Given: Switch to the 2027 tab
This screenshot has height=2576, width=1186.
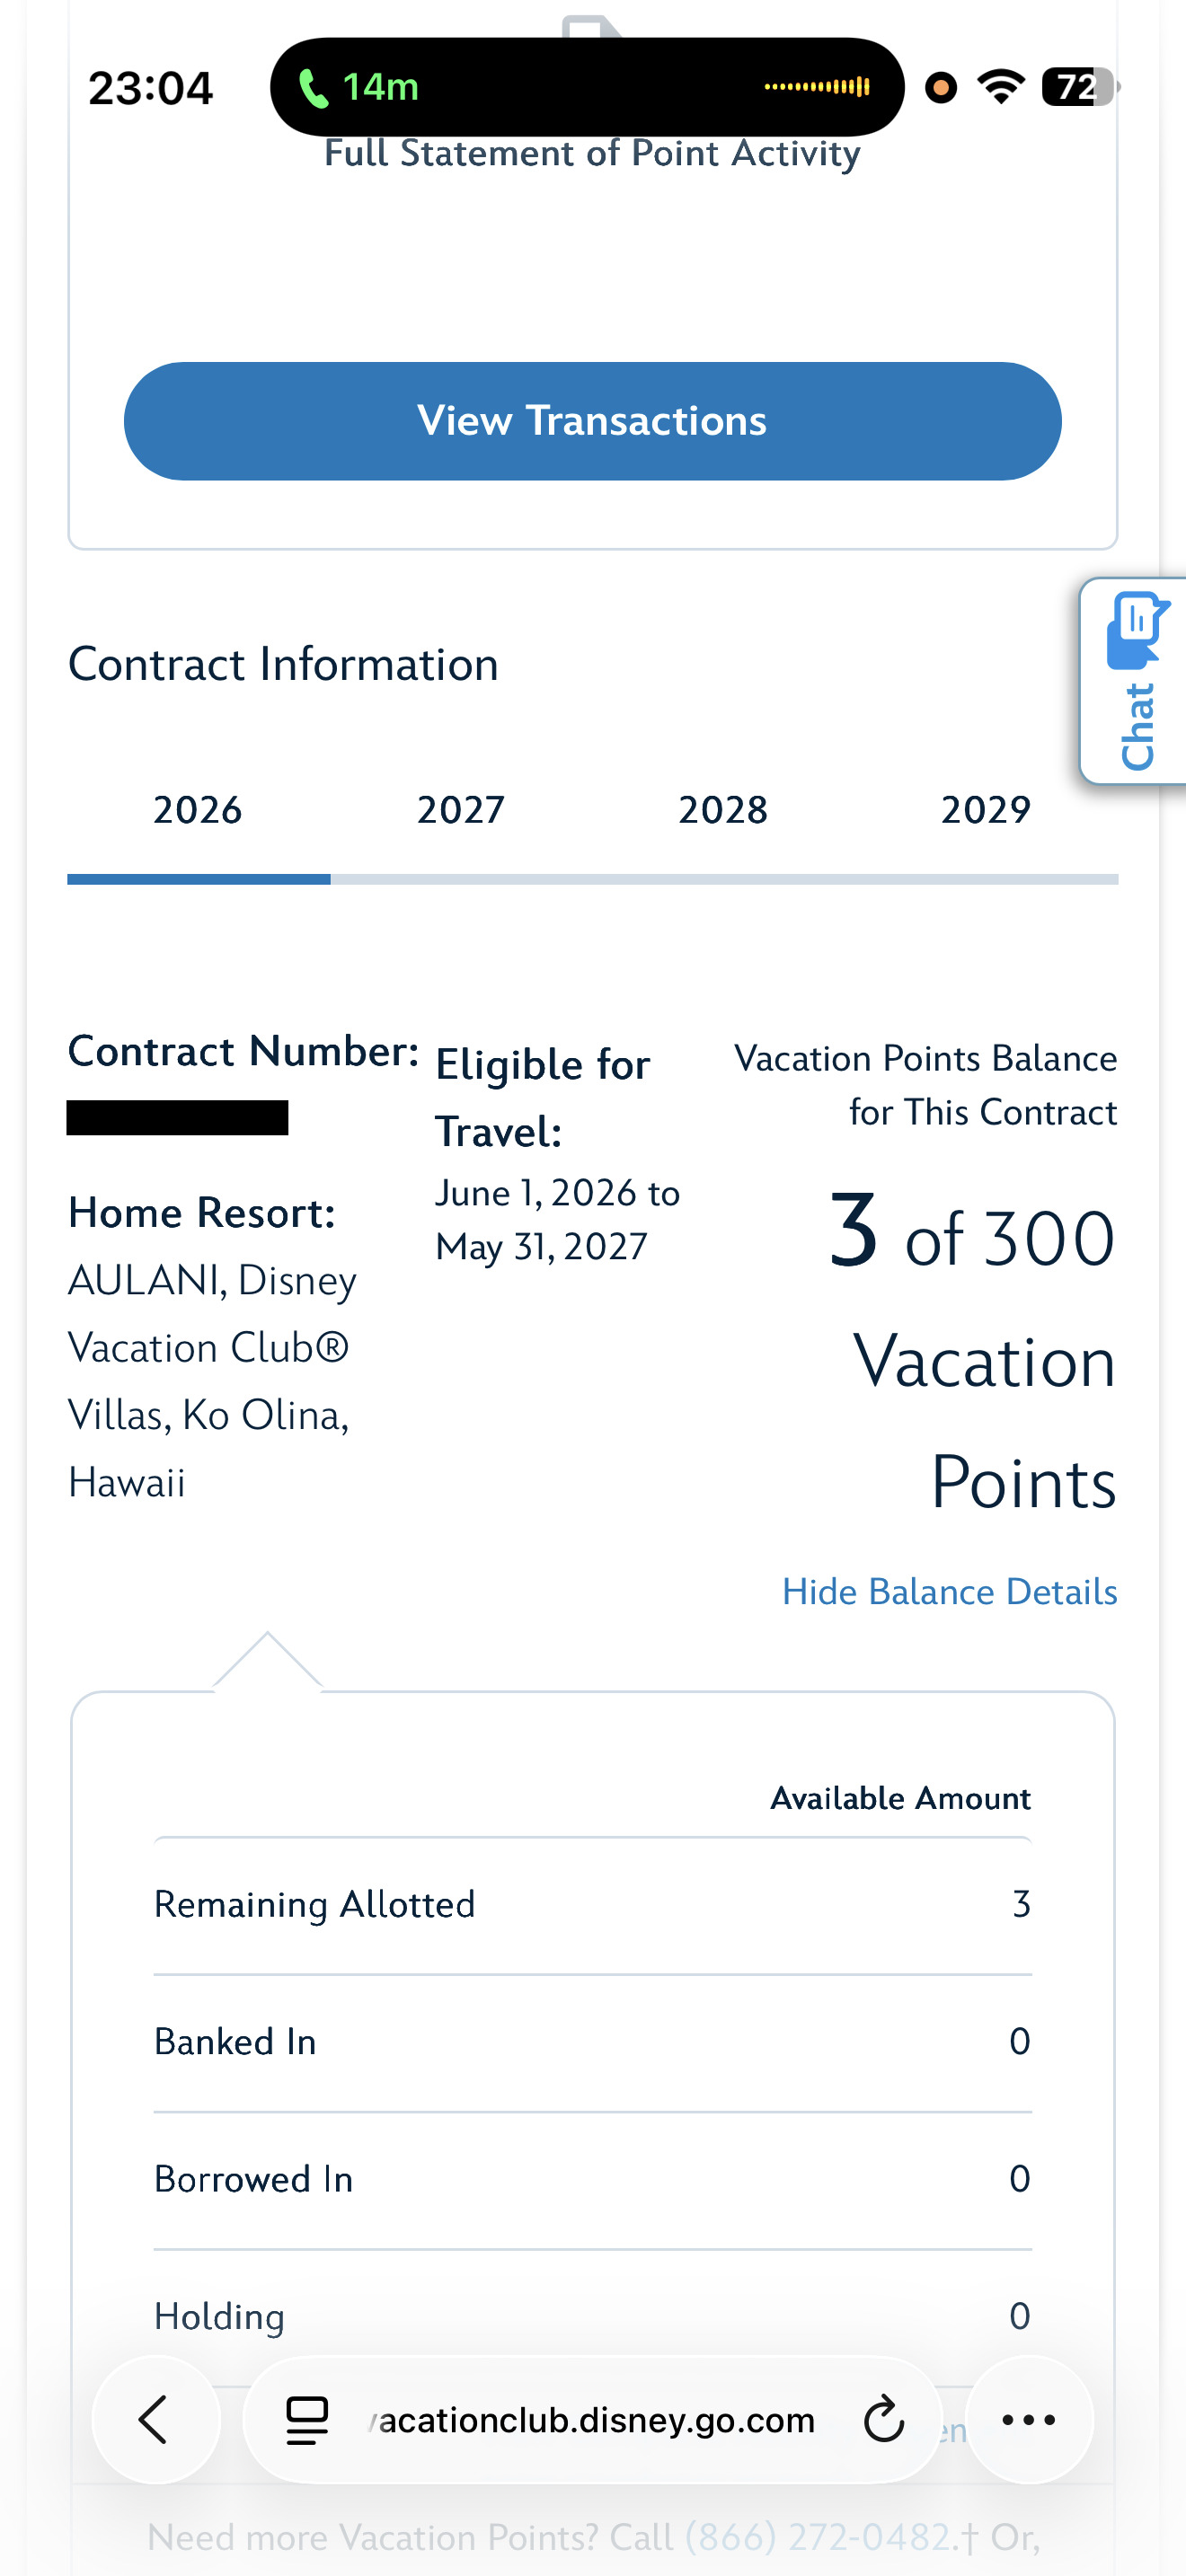Looking at the screenshot, I should point(461,810).
